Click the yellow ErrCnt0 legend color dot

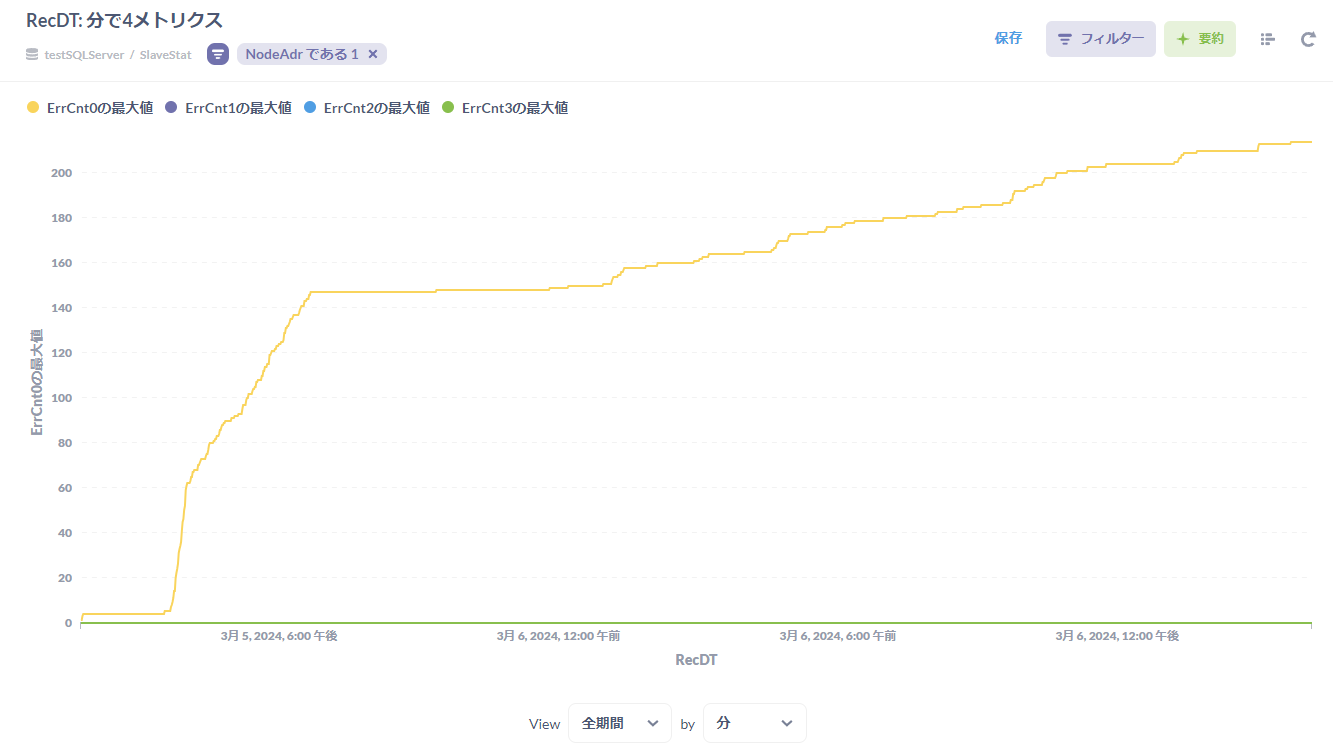coord(33,108)
